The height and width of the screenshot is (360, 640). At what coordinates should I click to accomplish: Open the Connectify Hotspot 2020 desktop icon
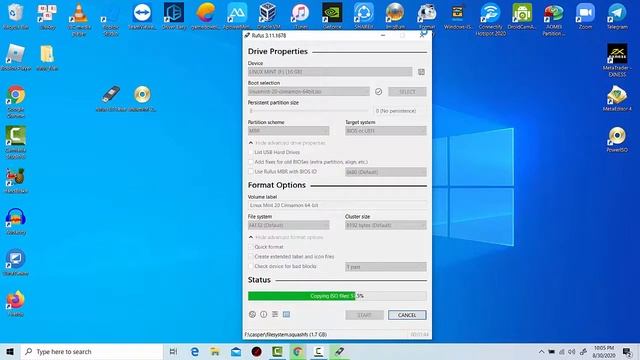(490, 19)
